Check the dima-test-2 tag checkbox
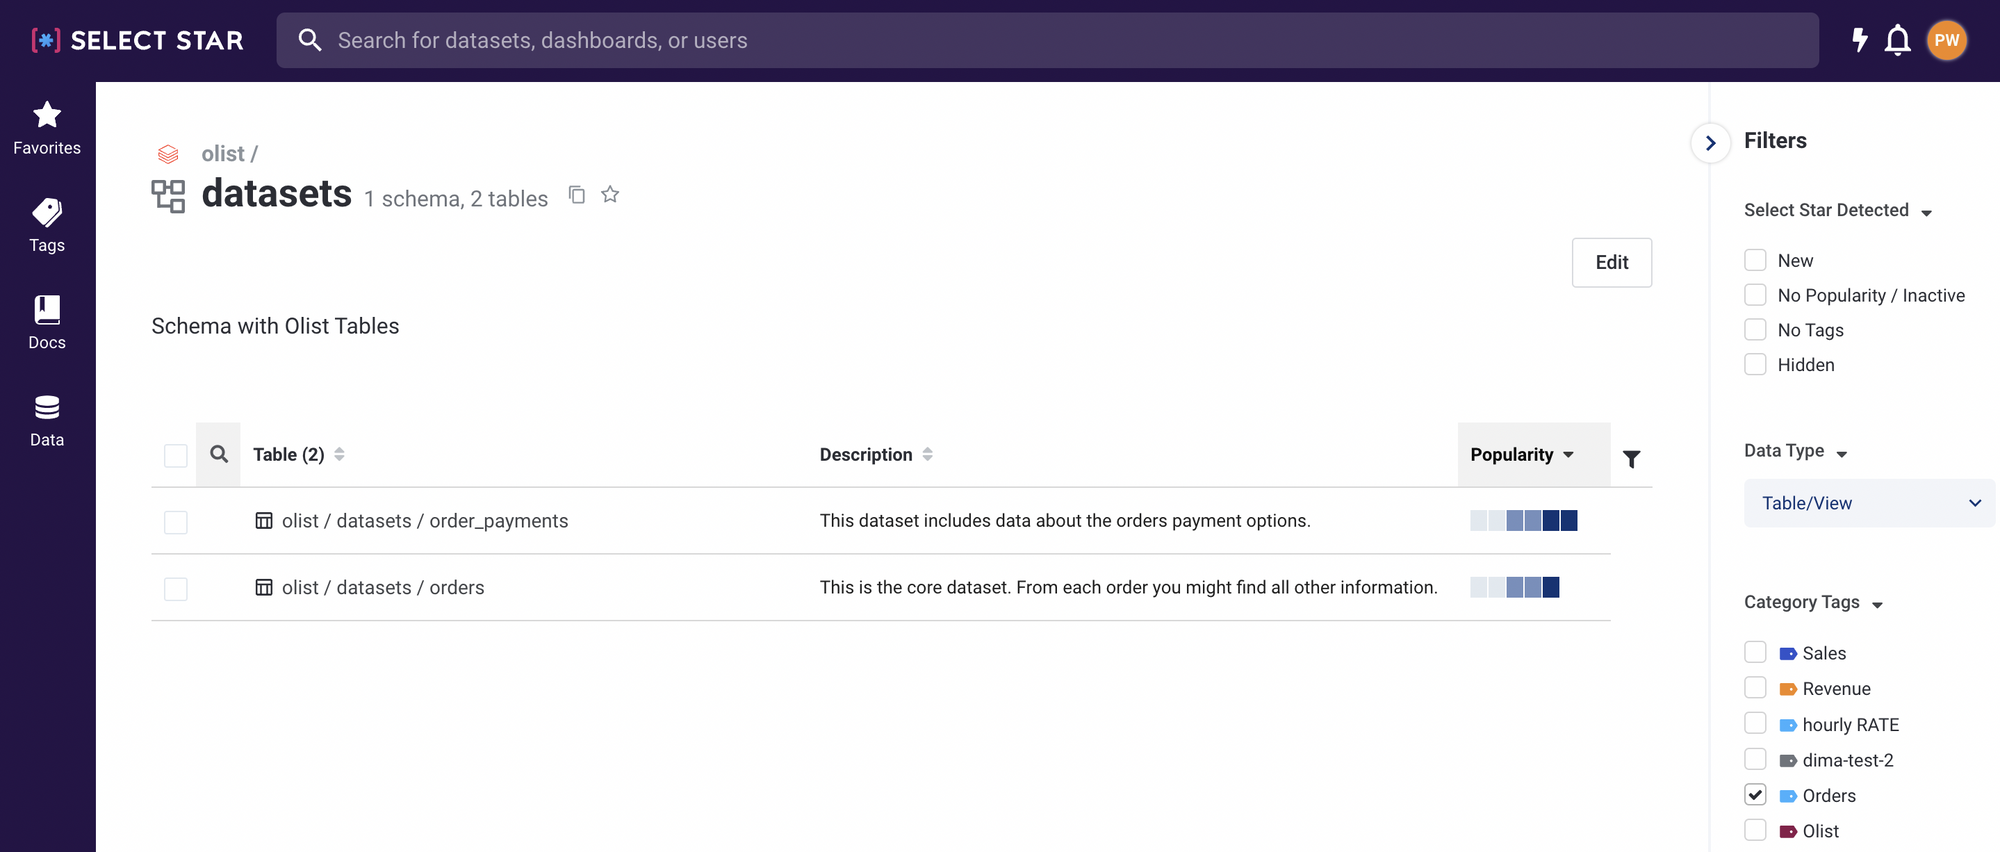 (x=1755, y=759)
